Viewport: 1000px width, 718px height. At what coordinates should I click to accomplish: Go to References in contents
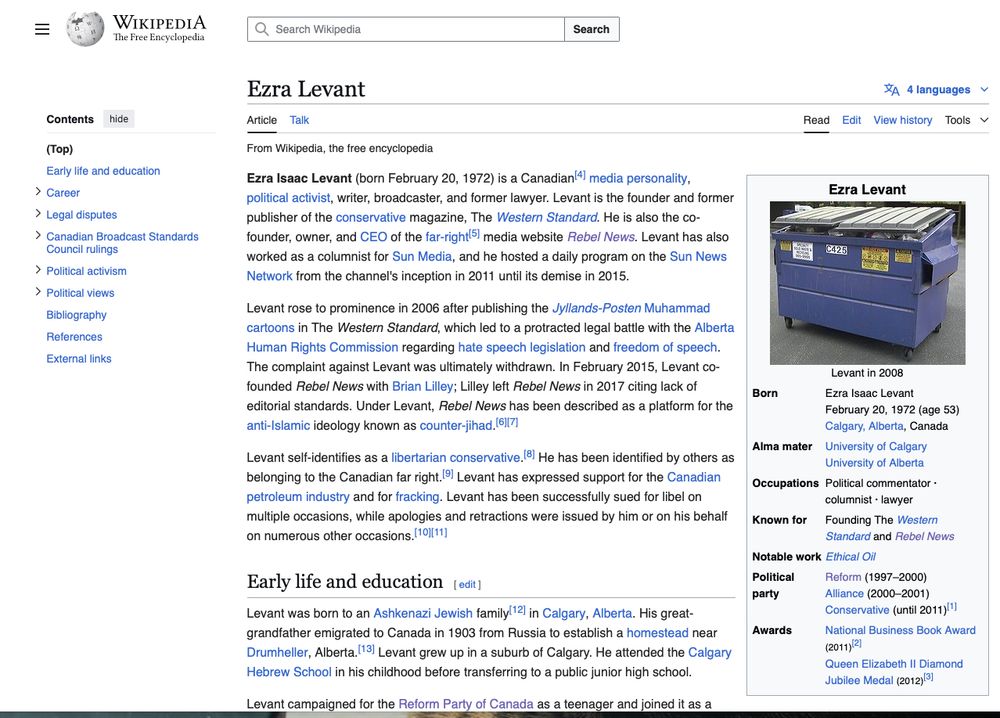click(74, 337)
